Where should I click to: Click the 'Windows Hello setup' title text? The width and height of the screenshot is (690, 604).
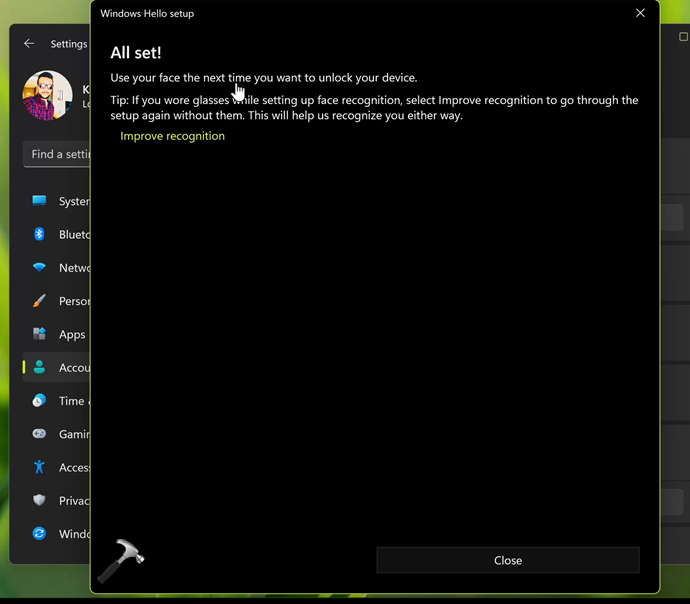pyautogui.click(x=147, y=14)
